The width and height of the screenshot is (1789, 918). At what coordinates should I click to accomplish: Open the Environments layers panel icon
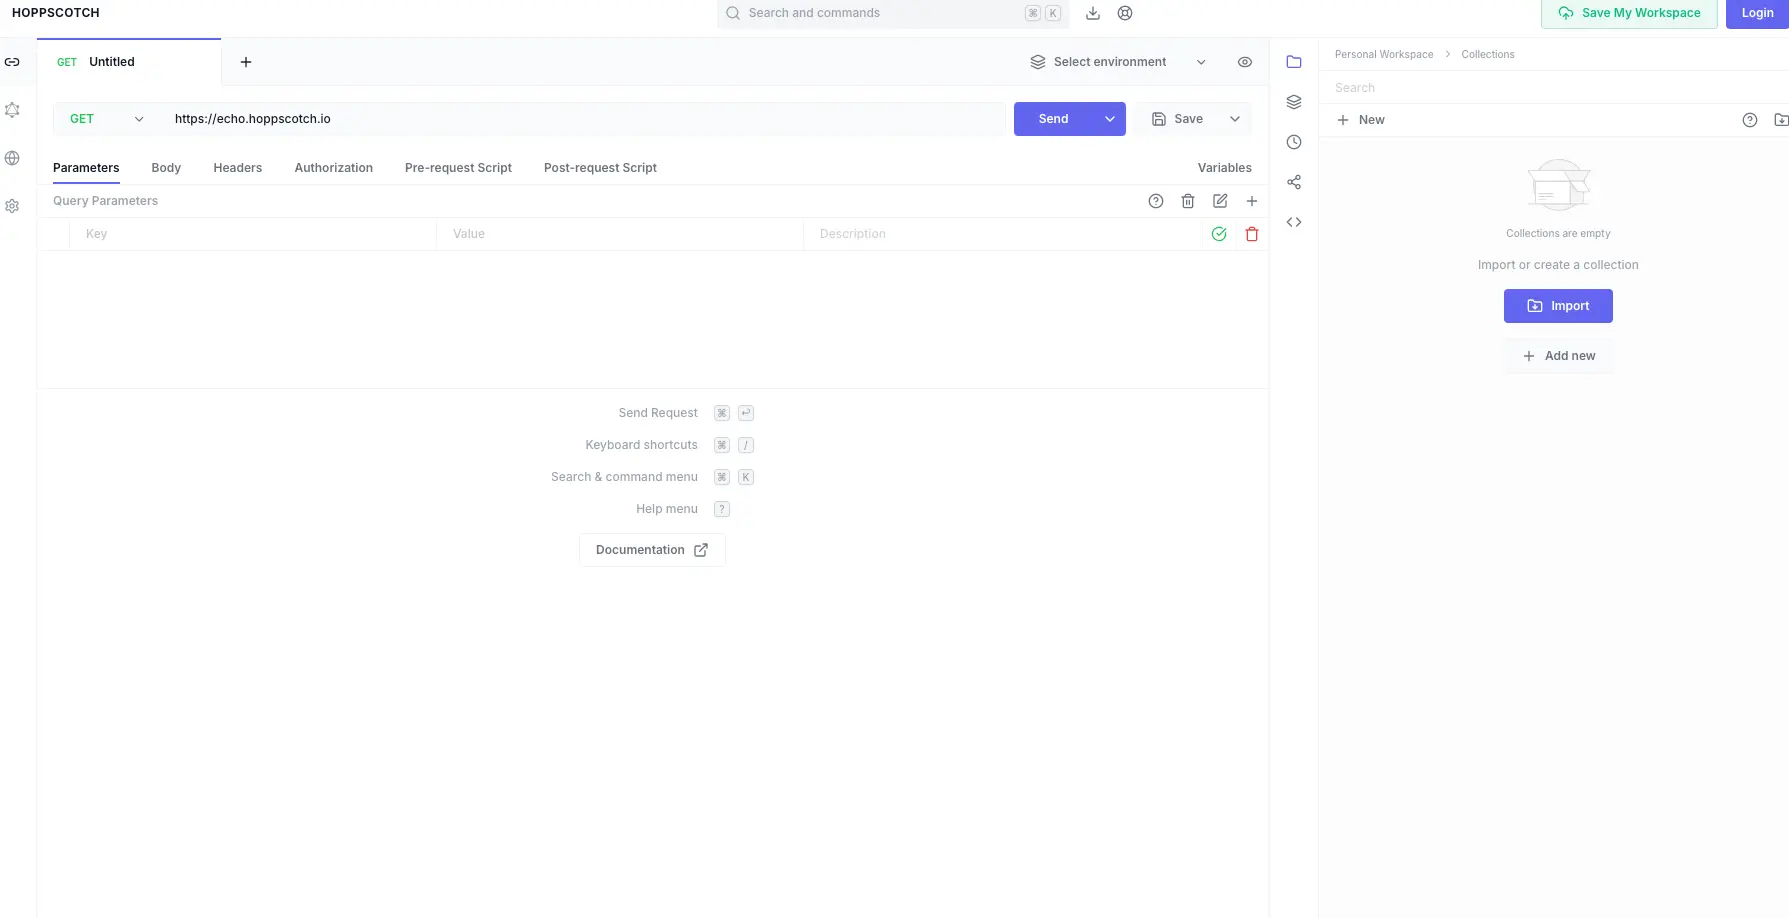tap(1294, 102)
